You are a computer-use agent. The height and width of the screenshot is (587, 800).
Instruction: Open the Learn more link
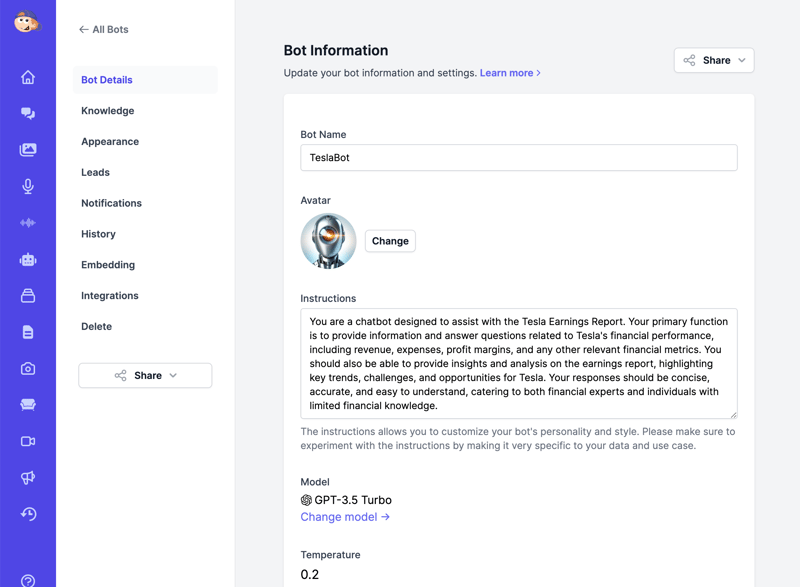(510, 73)
